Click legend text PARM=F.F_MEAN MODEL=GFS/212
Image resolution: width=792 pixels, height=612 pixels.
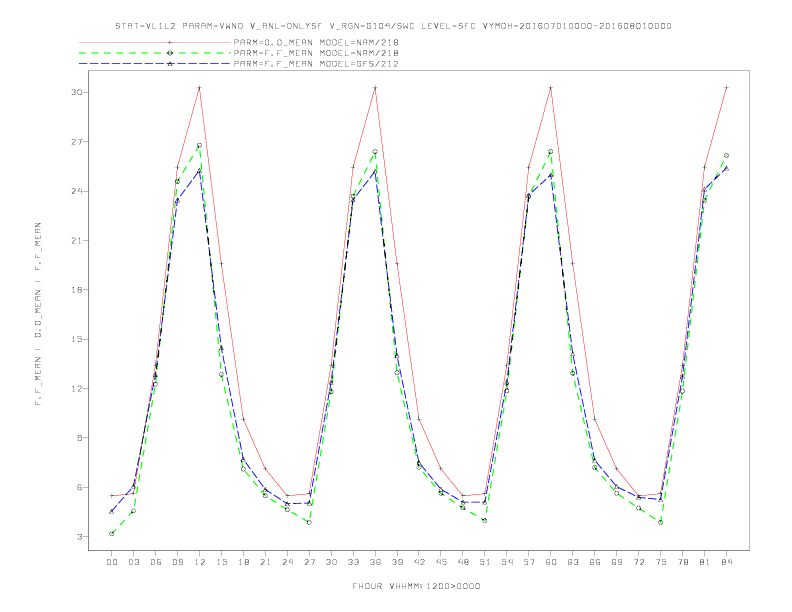[x=316, y=64]
